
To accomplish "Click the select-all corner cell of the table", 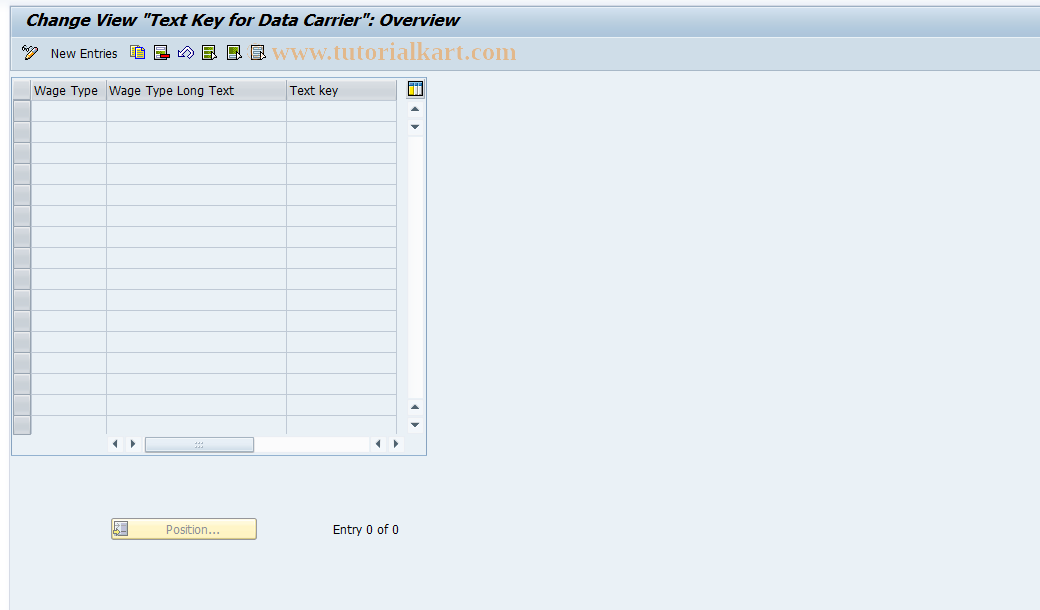I will [x=22, y=91].
